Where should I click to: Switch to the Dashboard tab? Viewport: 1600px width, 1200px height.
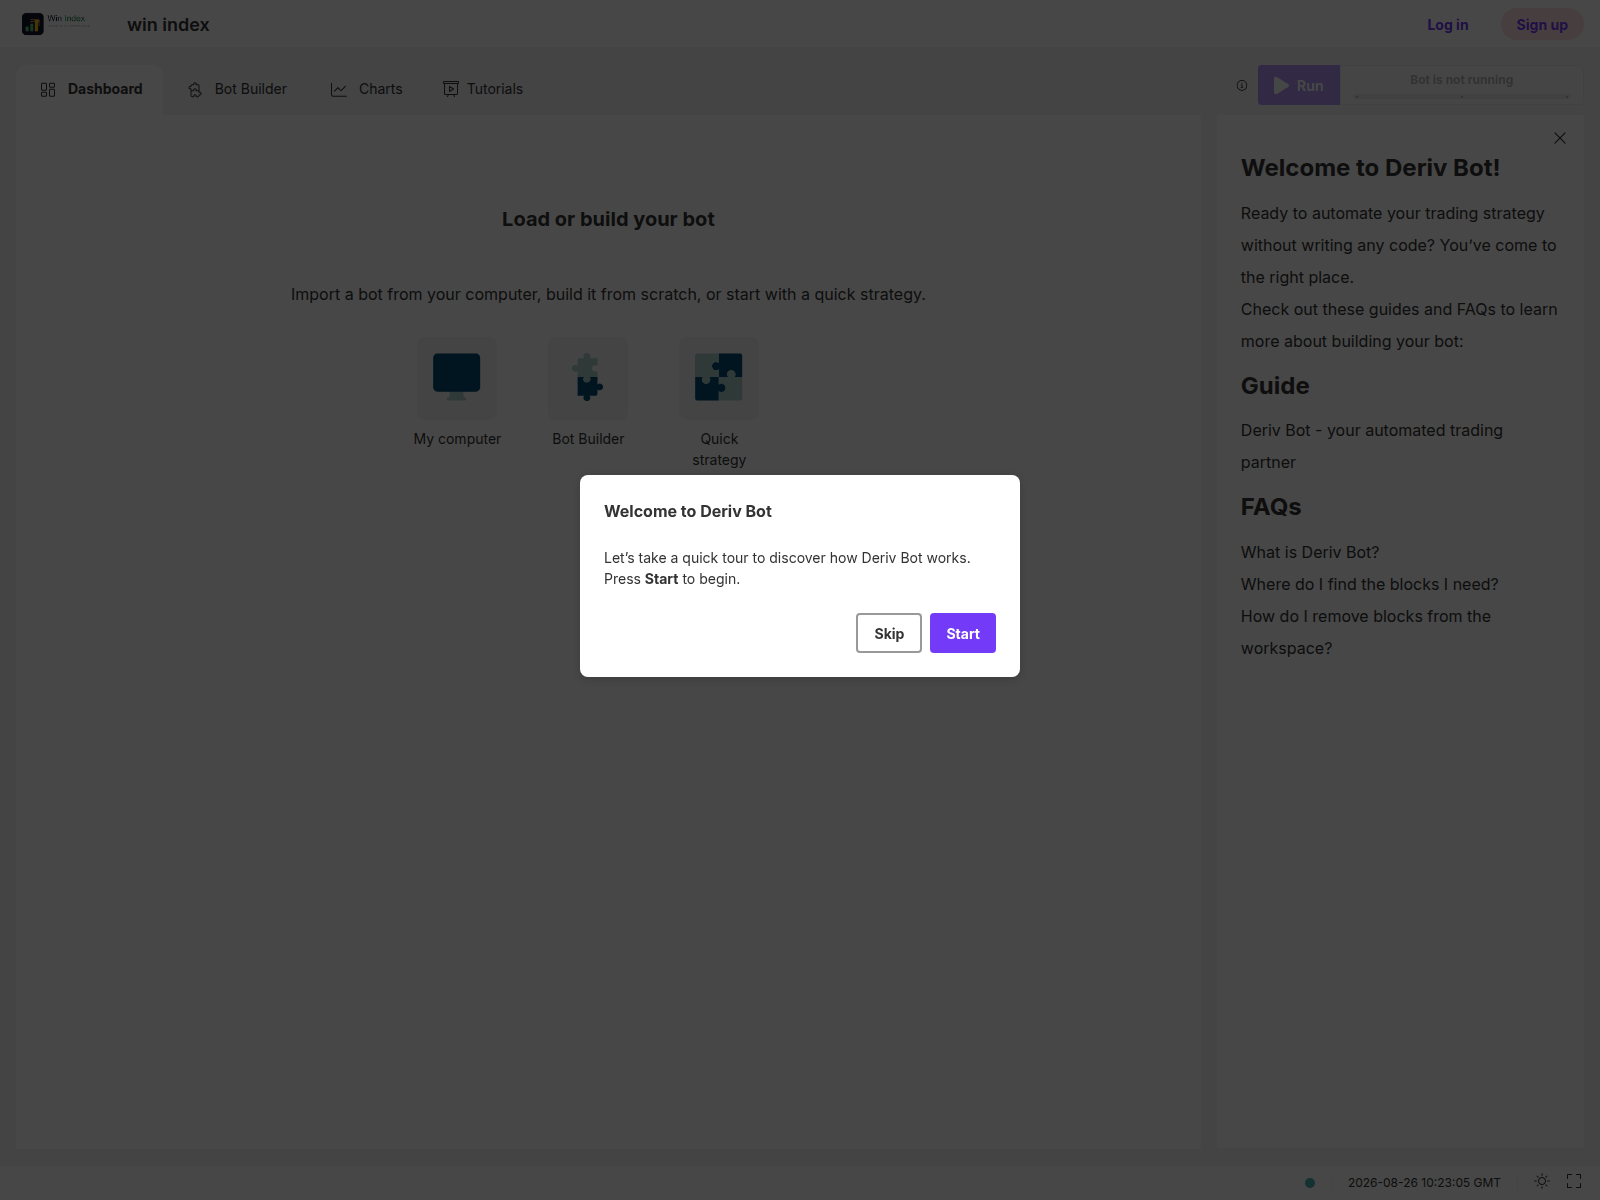pos(91,89)
